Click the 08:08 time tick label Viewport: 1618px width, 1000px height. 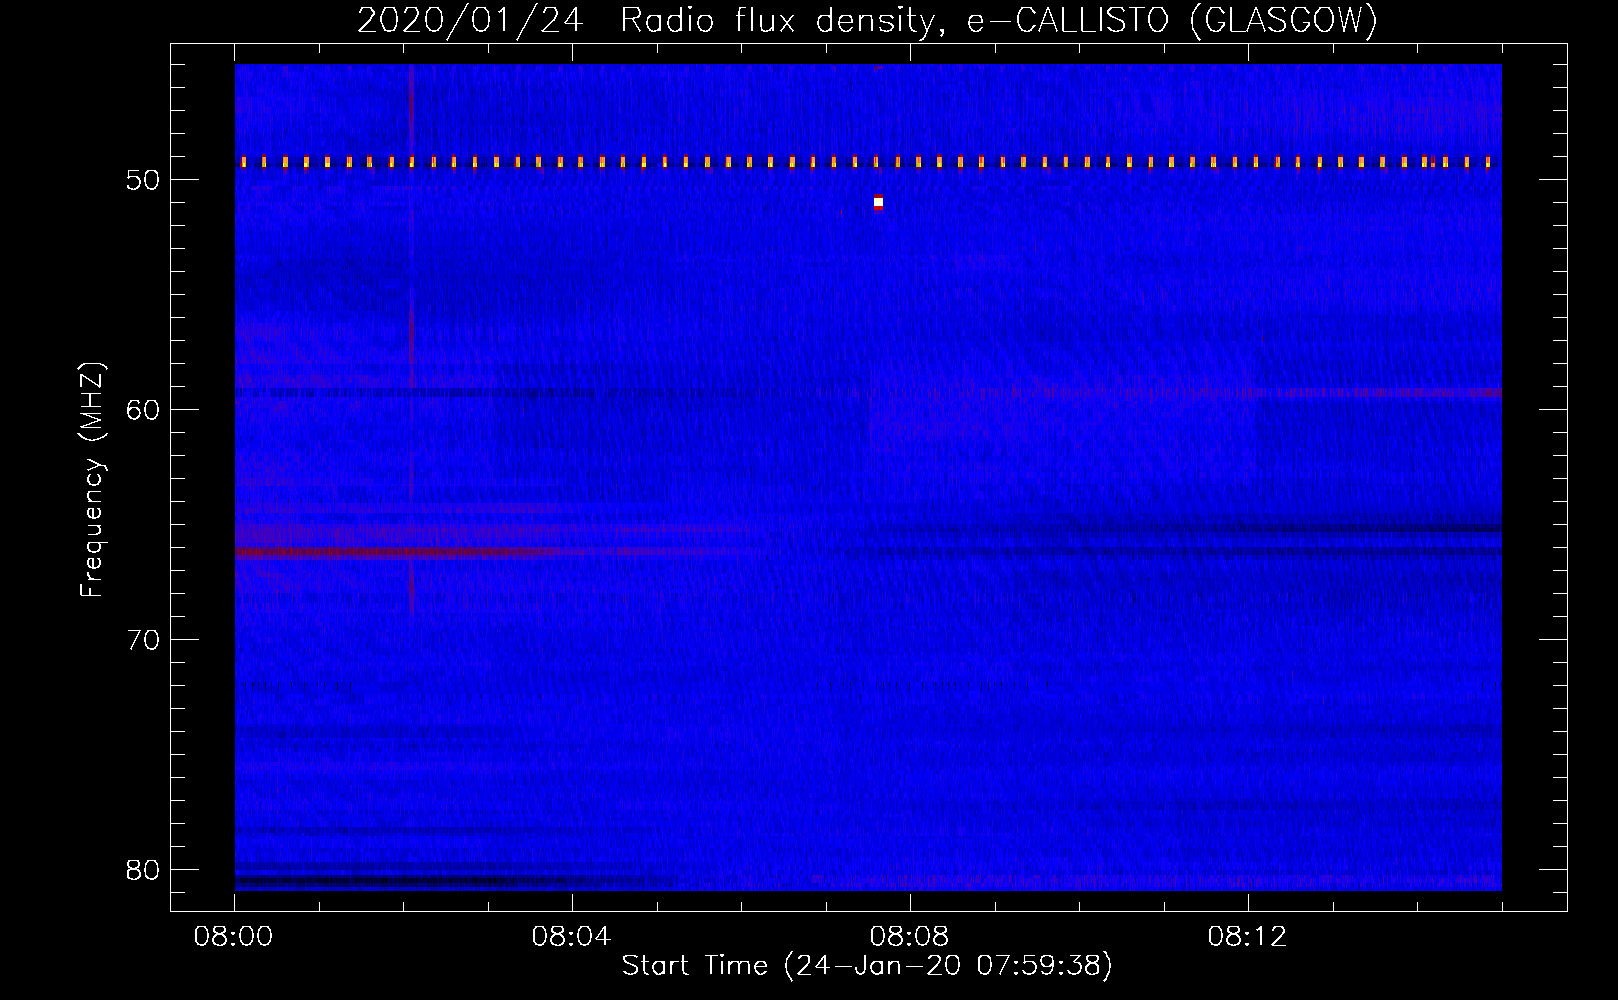910,937
